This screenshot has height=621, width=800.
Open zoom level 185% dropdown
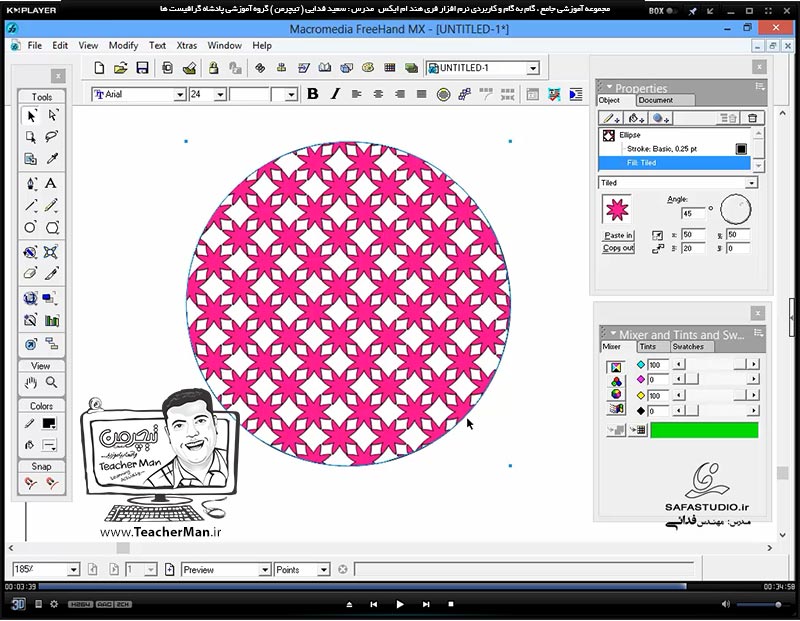73,569
